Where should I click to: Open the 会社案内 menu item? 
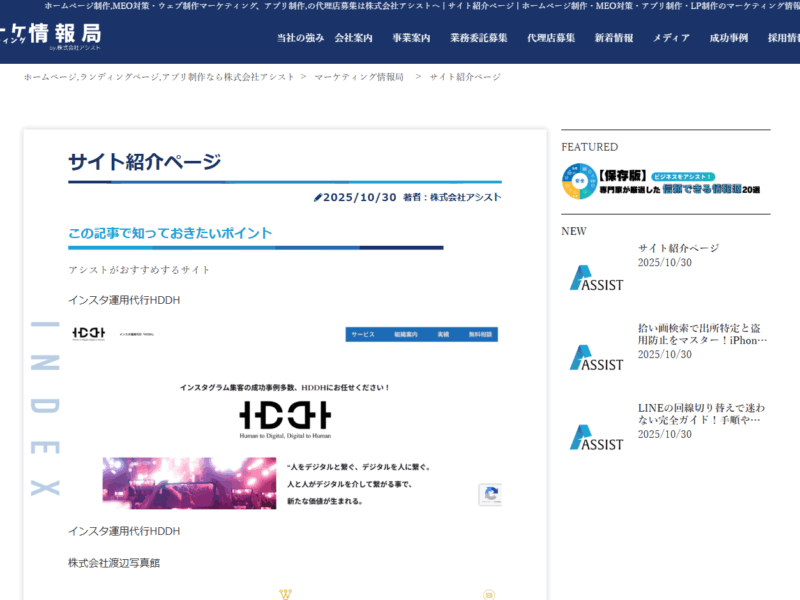pos(353,38)
